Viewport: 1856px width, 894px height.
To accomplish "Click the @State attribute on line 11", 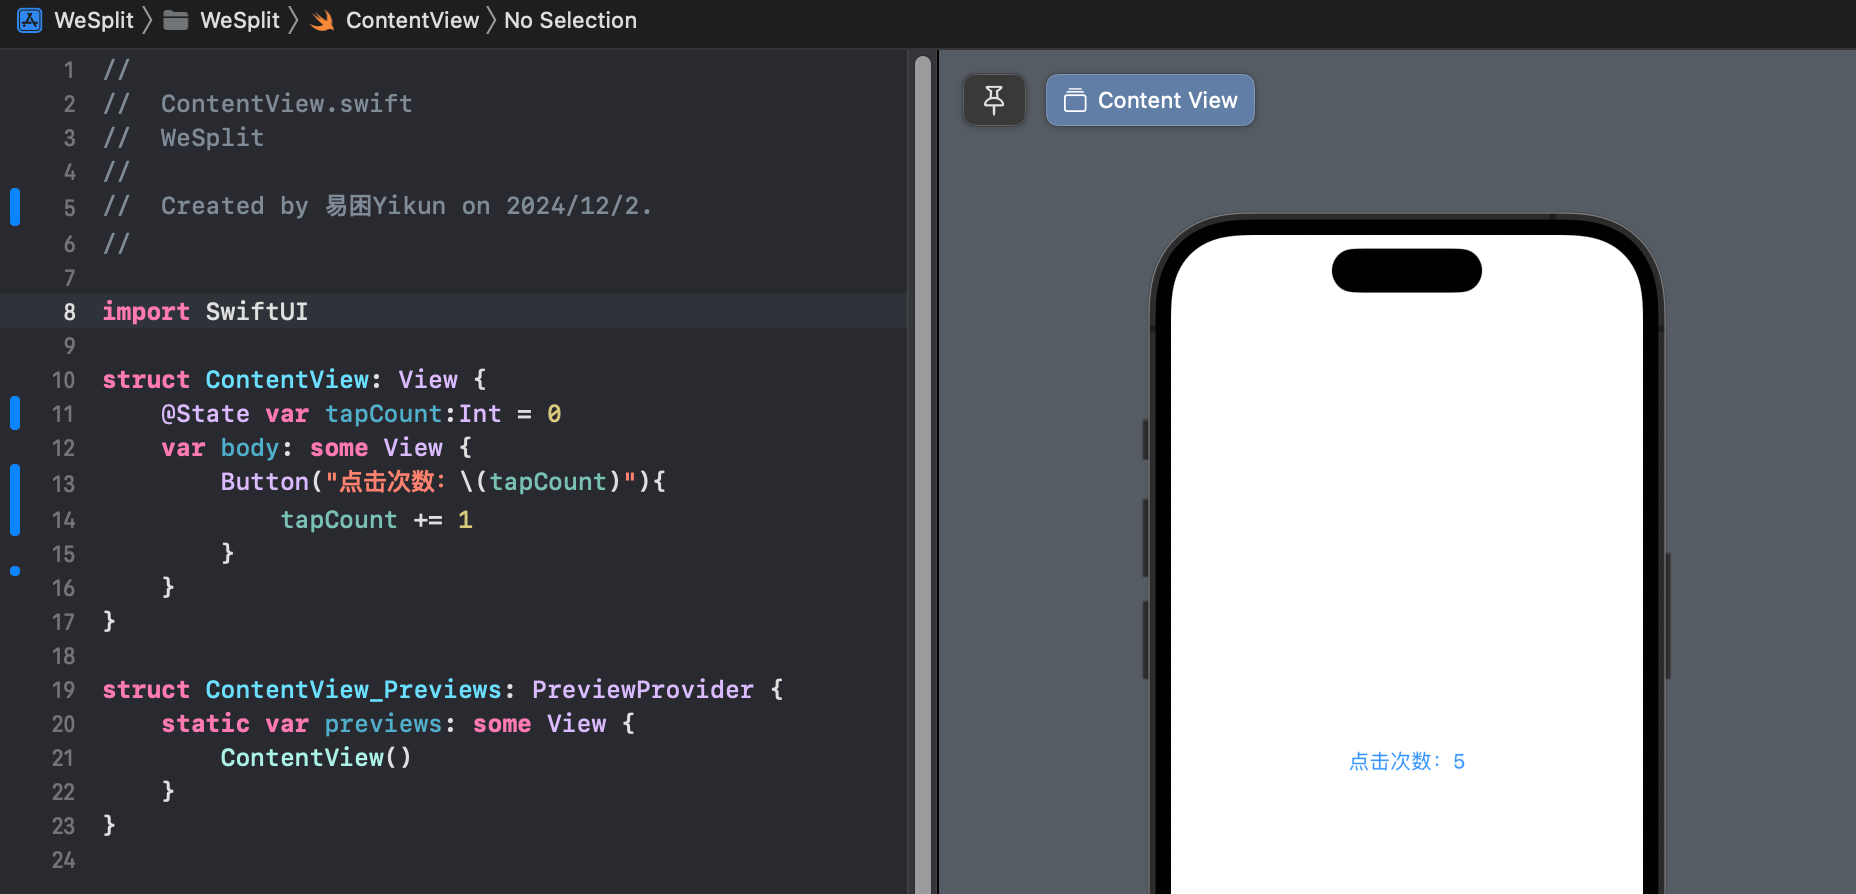I will click(x=205, y=414).
